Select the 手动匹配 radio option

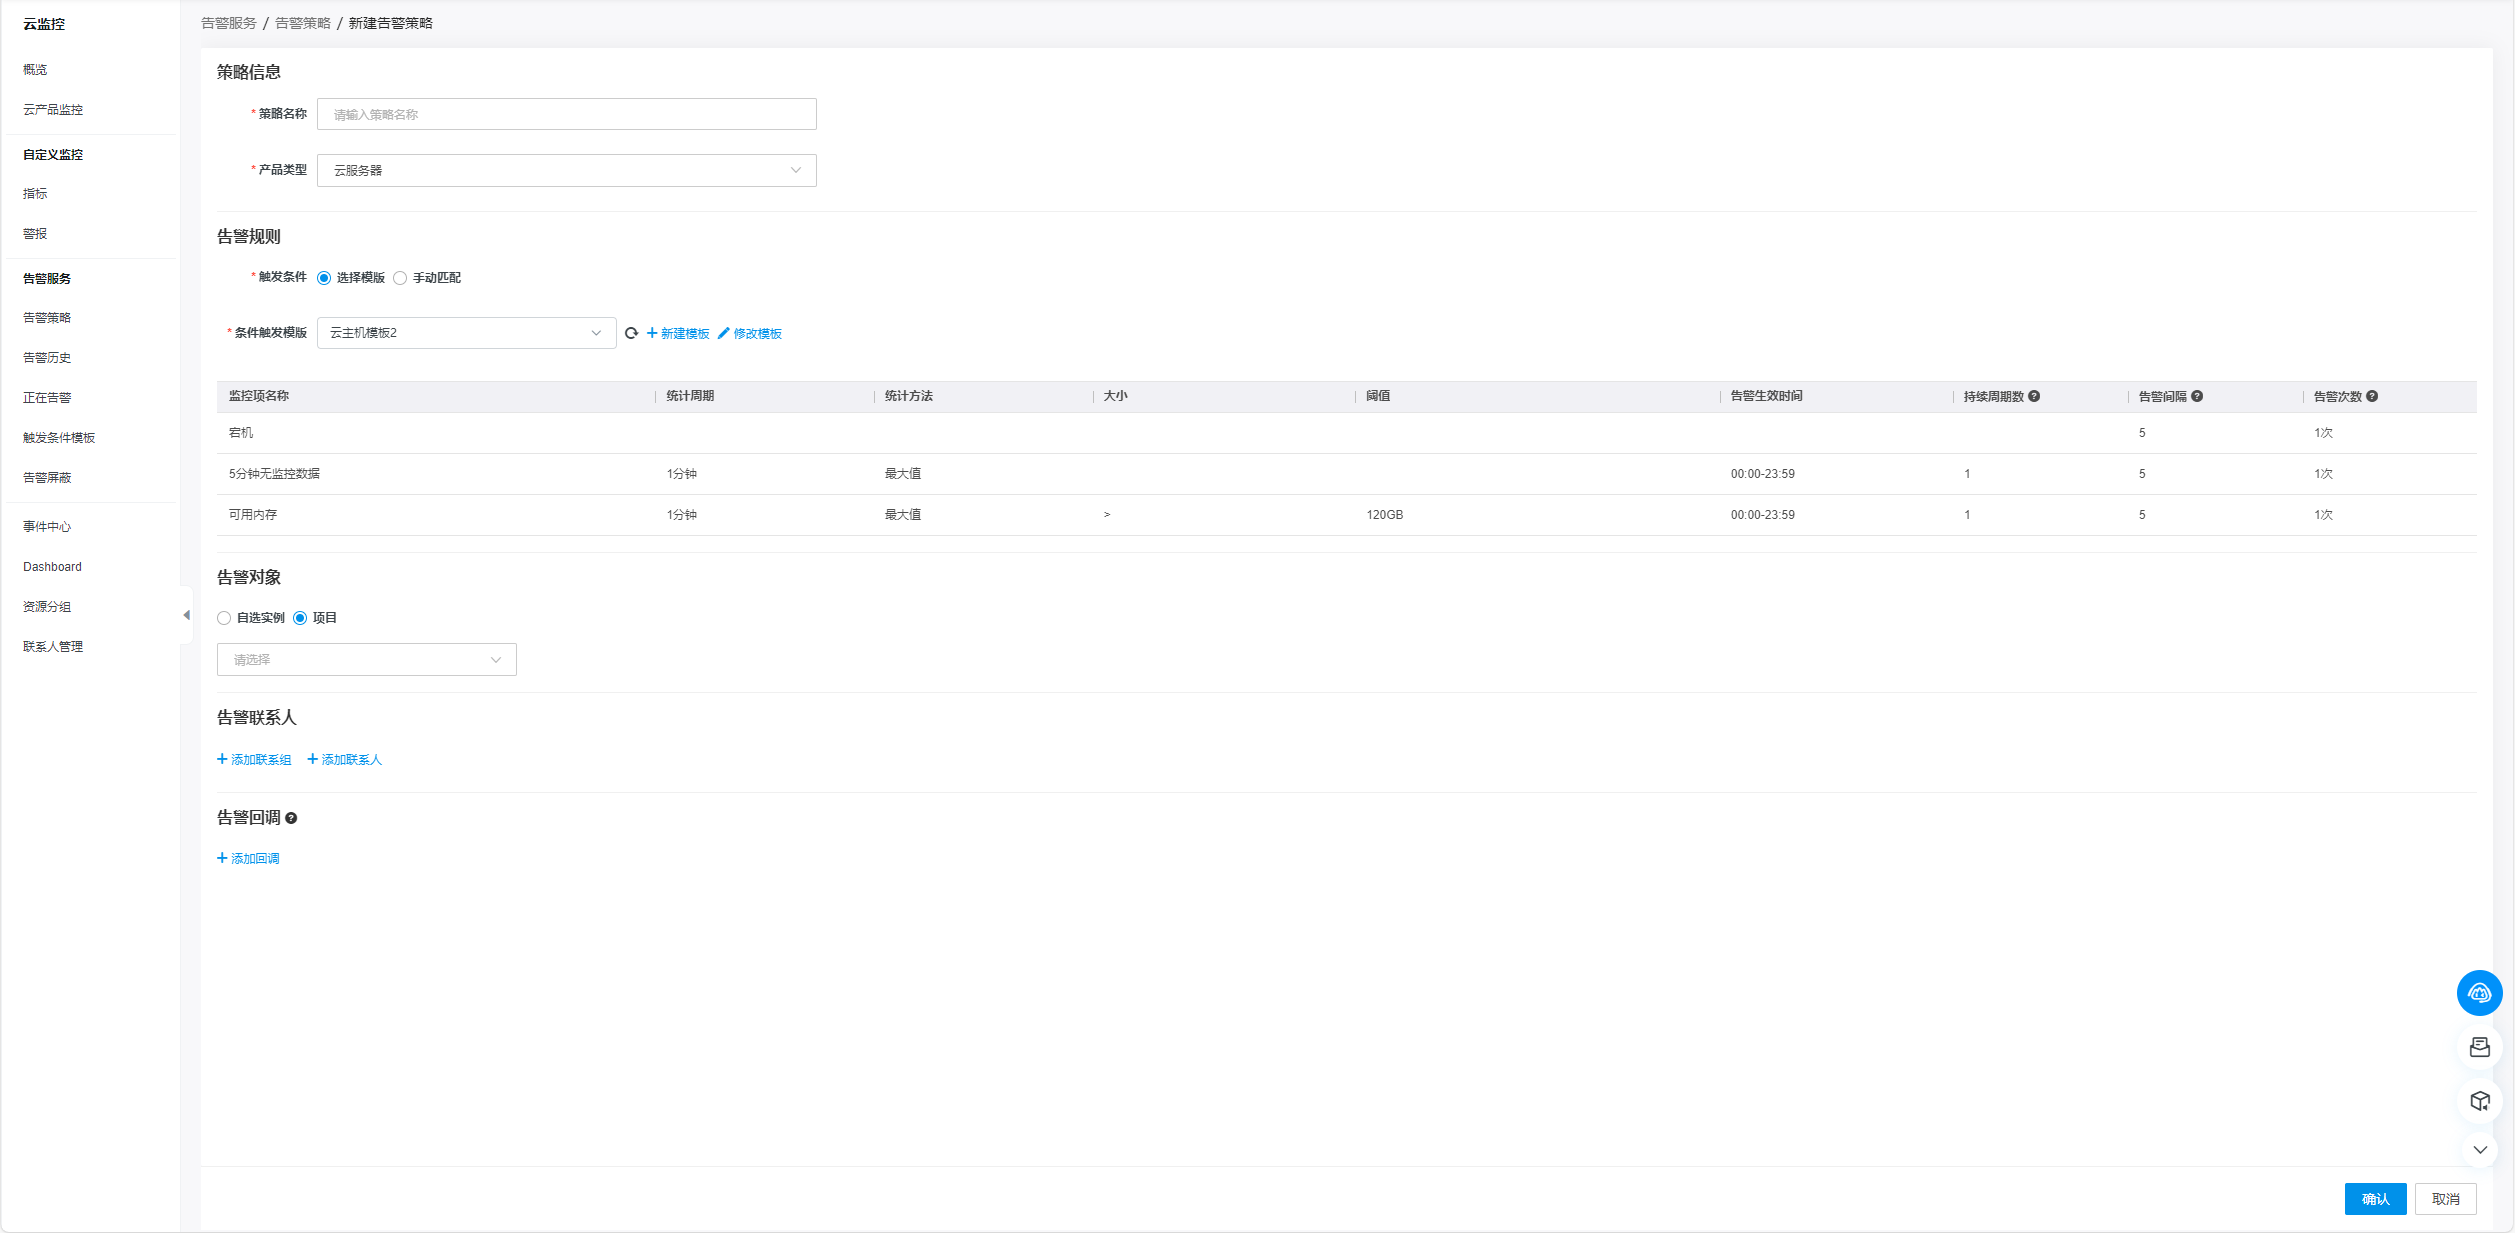(401, 278)
